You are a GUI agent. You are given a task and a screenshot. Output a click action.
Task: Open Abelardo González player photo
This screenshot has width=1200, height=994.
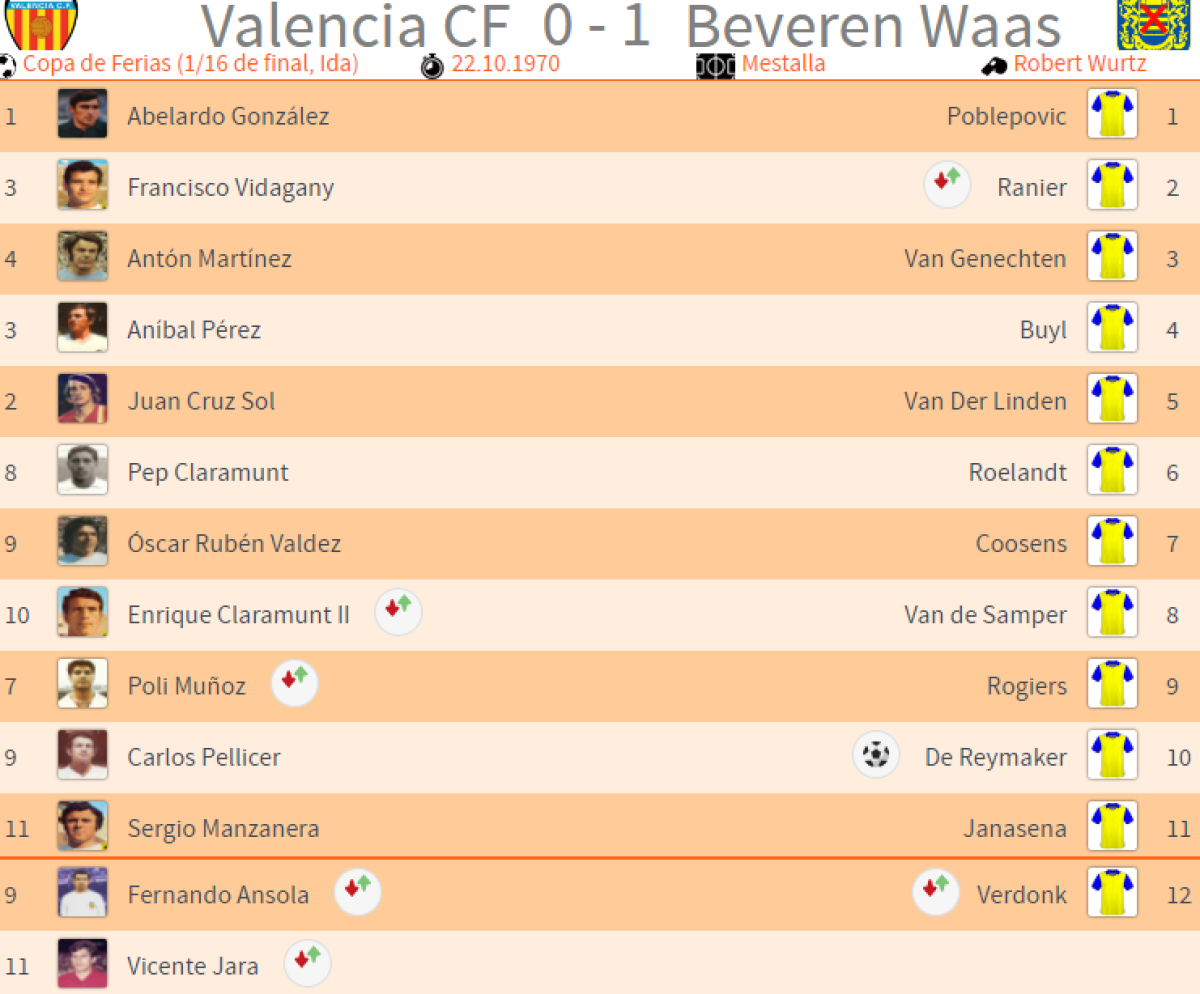tap(82, 115)
